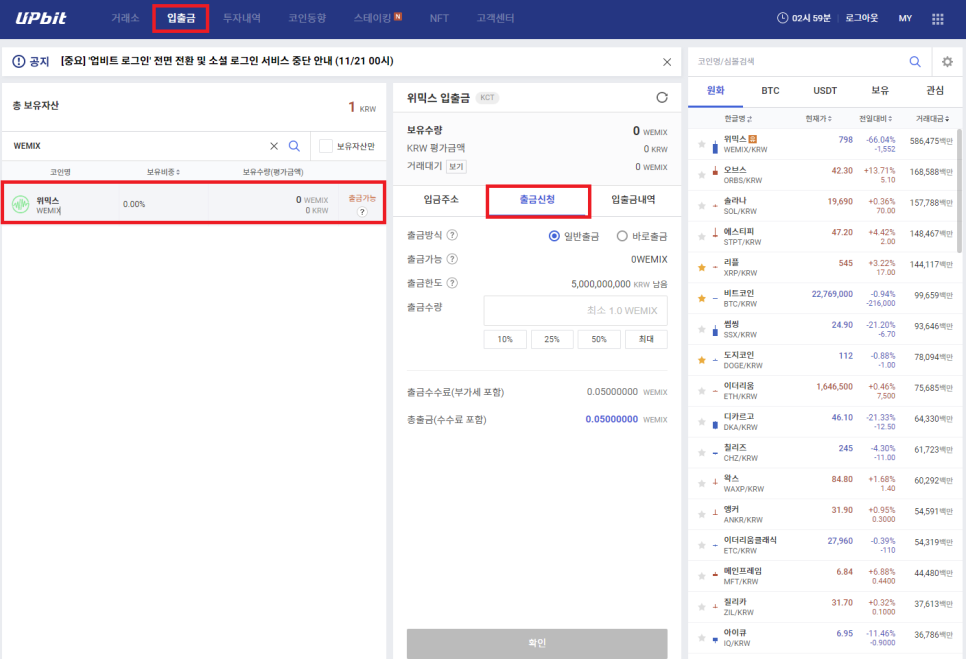Click the 출금방식 help question mark

click(x=452, y=235)
